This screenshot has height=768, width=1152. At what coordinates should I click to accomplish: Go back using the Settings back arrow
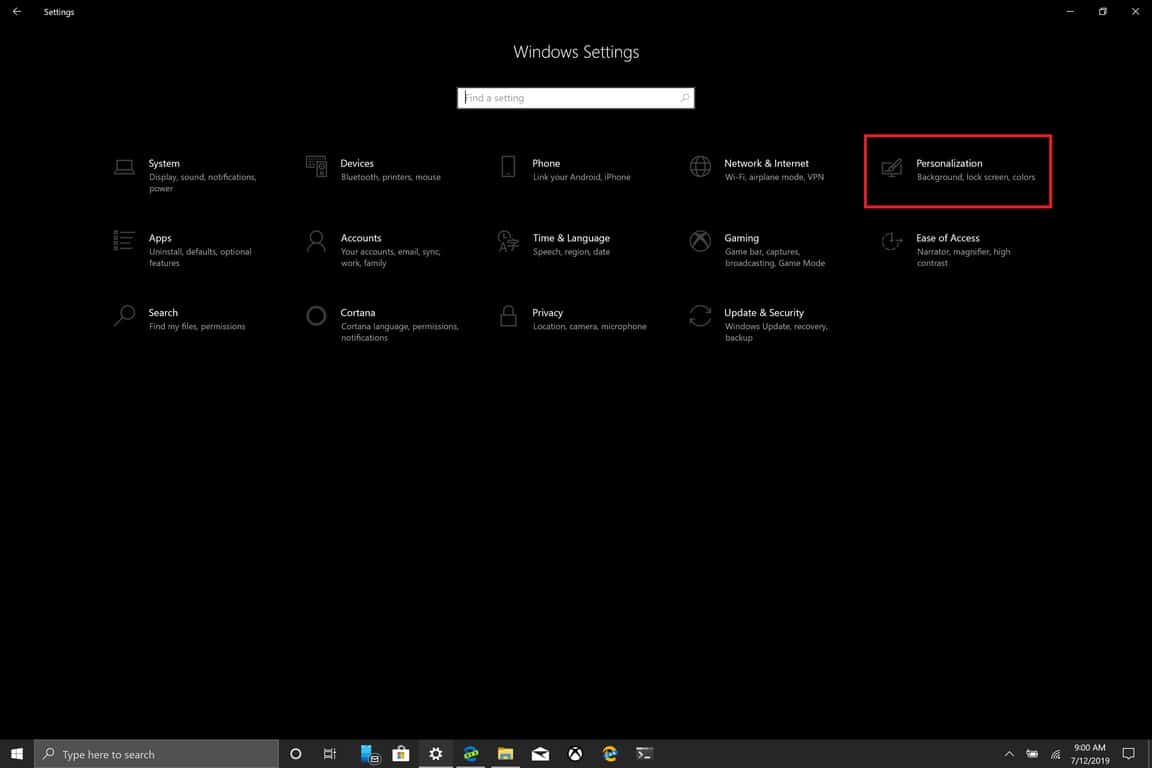point(17,12)
